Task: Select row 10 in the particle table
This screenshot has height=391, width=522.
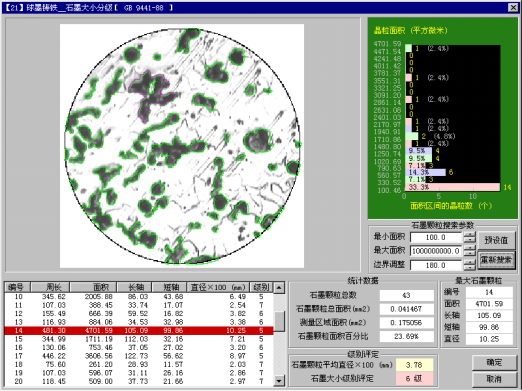Action: point(139,297)
